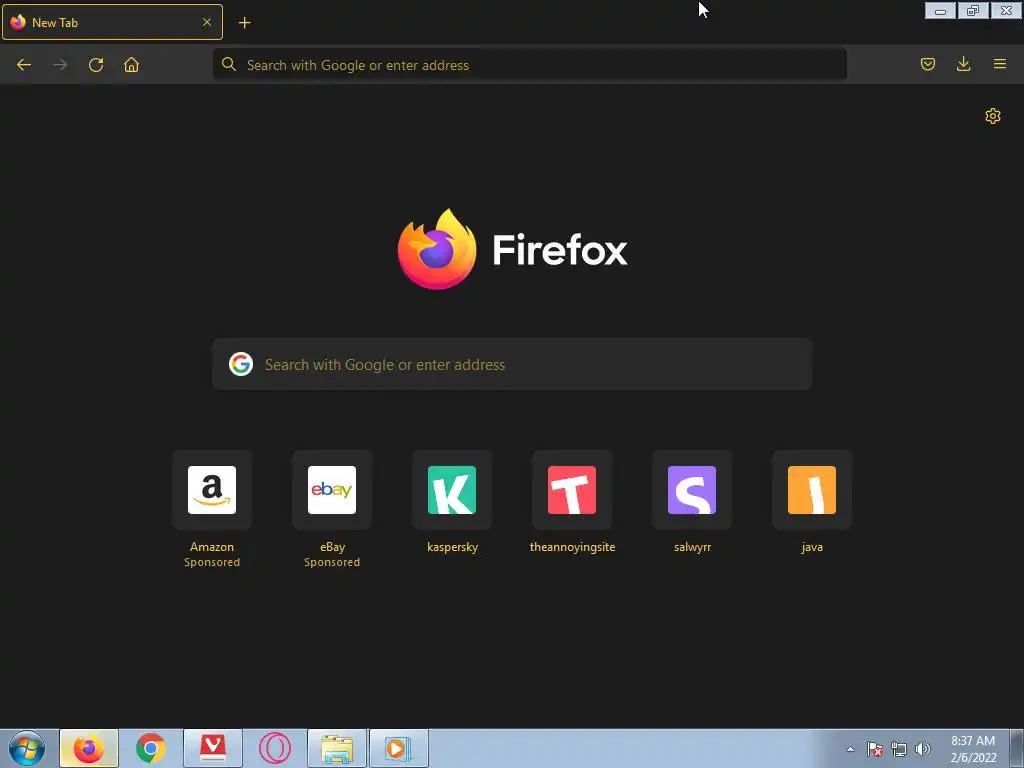Open the volume speaker icon
This screenshot has height=768, width=1024.
point(923,749)
